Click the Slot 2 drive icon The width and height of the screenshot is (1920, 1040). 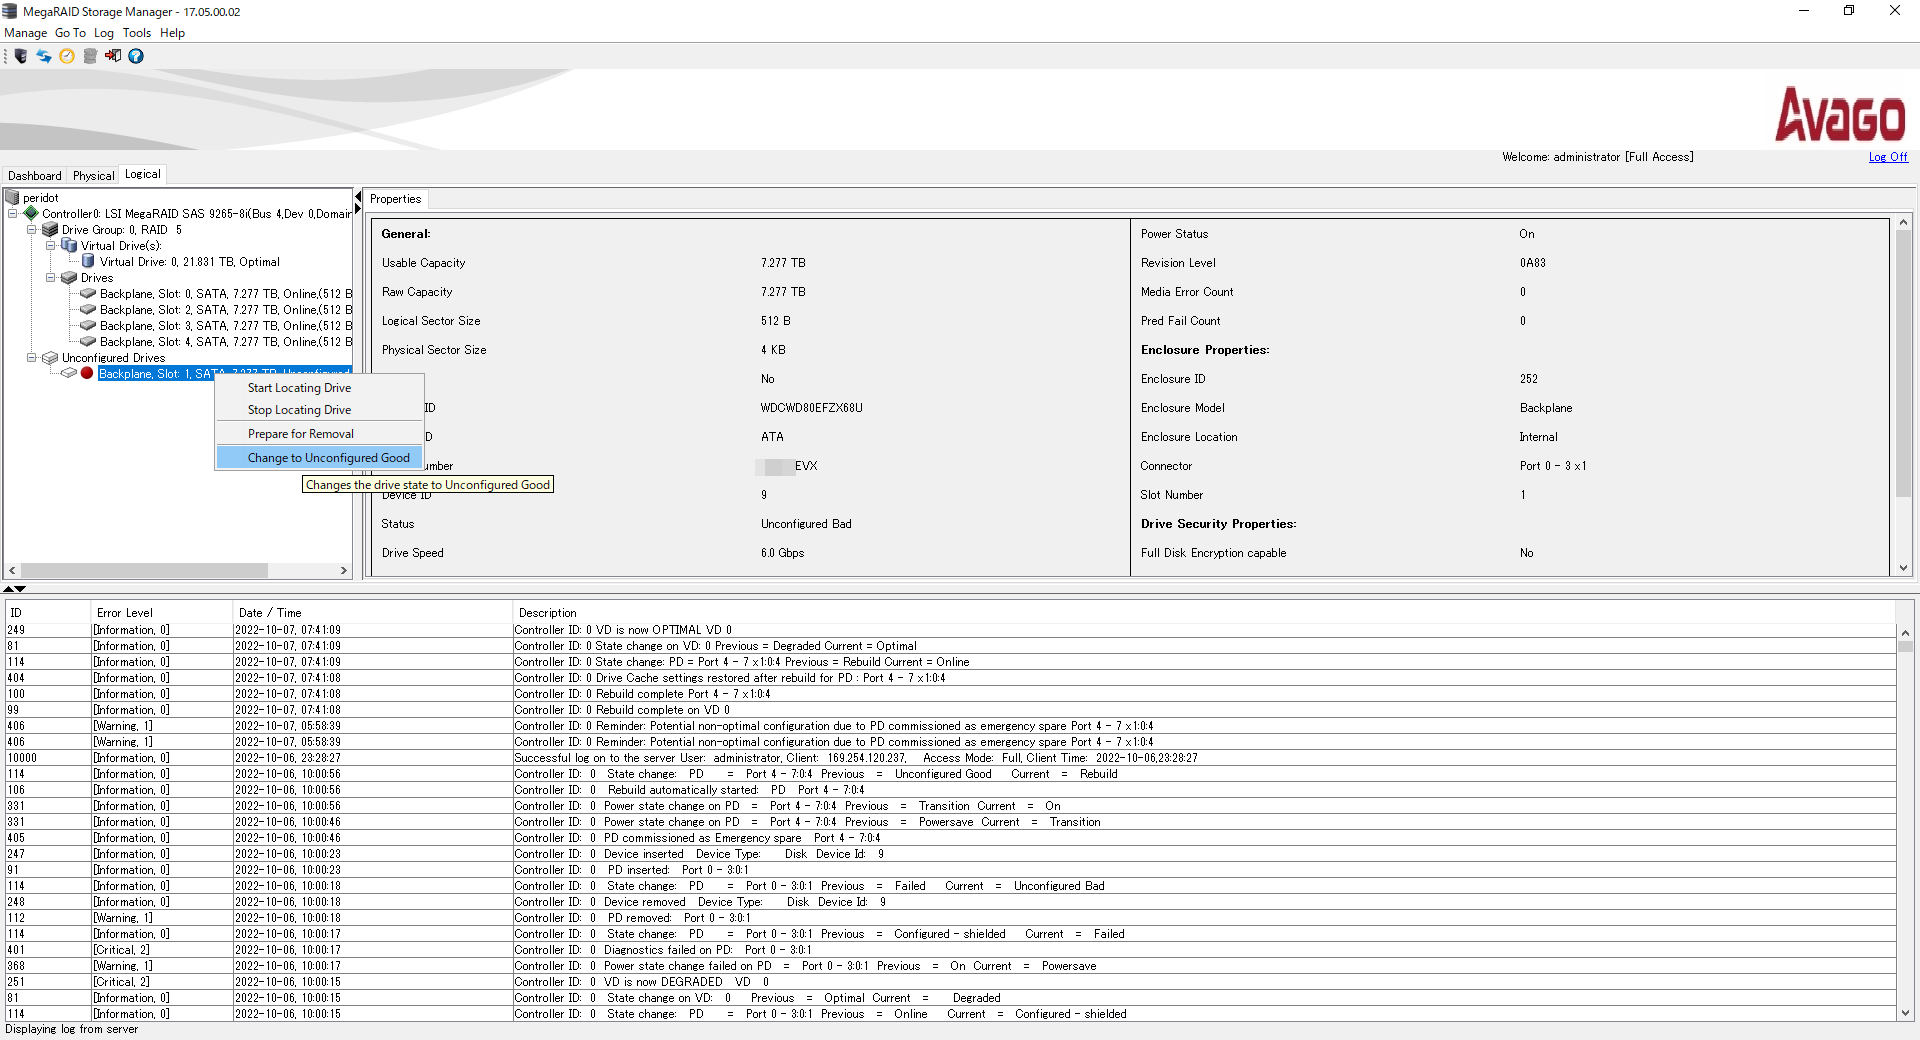pyautogui.click(x=88, y=309)
